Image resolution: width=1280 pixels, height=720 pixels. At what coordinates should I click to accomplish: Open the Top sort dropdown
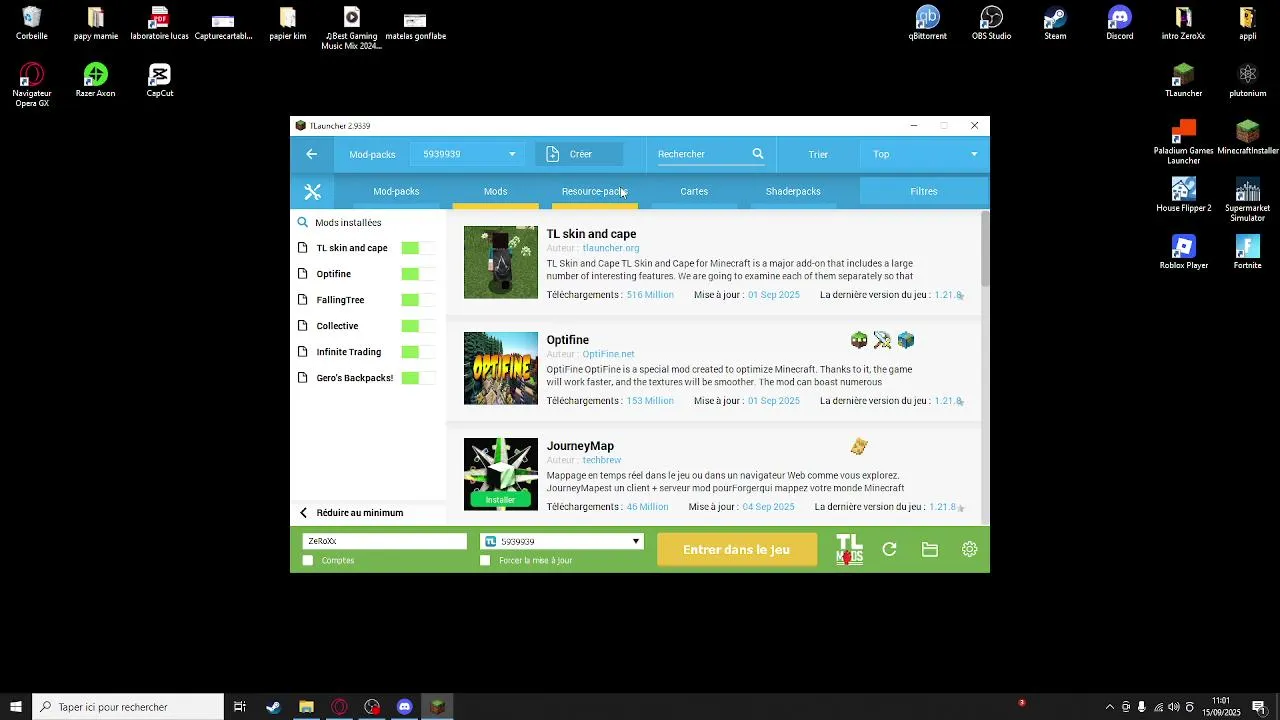click(925, 154)
